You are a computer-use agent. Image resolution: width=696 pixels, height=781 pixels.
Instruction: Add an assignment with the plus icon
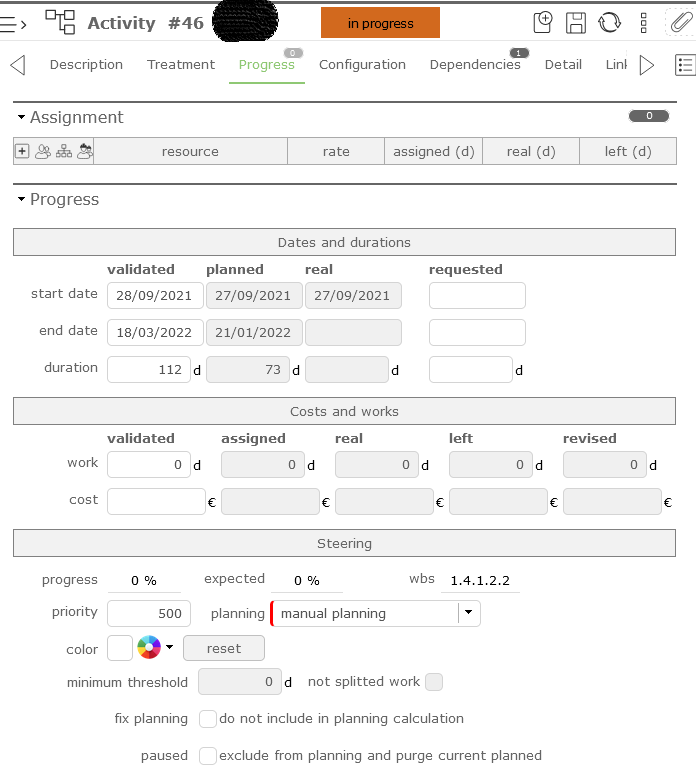click(22, 151)
